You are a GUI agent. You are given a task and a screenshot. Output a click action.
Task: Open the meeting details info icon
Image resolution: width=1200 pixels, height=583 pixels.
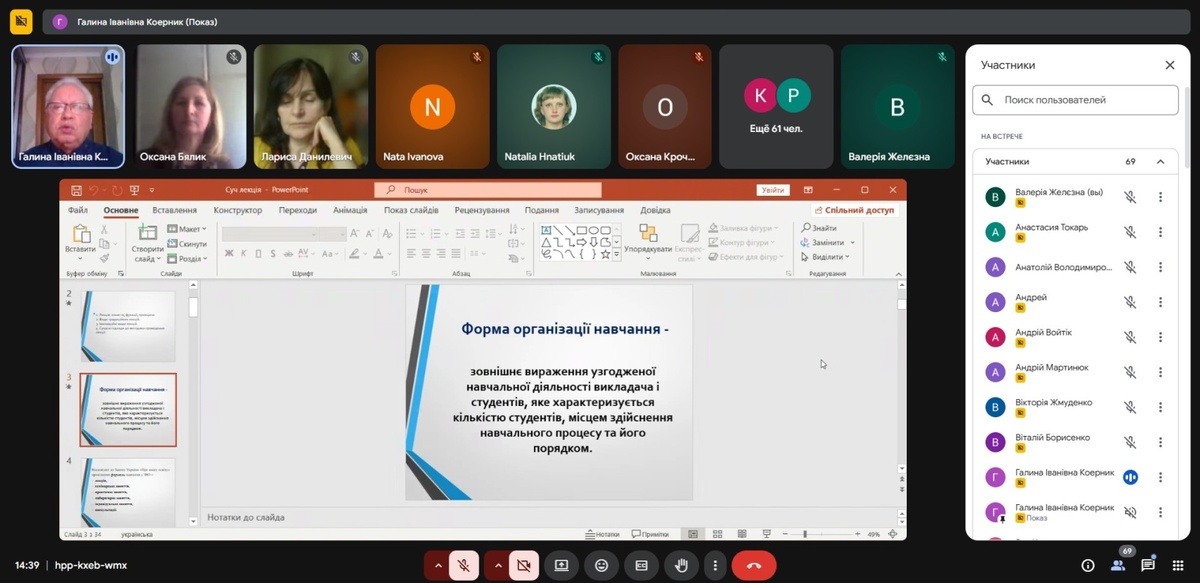click(x=1088, y=565)
